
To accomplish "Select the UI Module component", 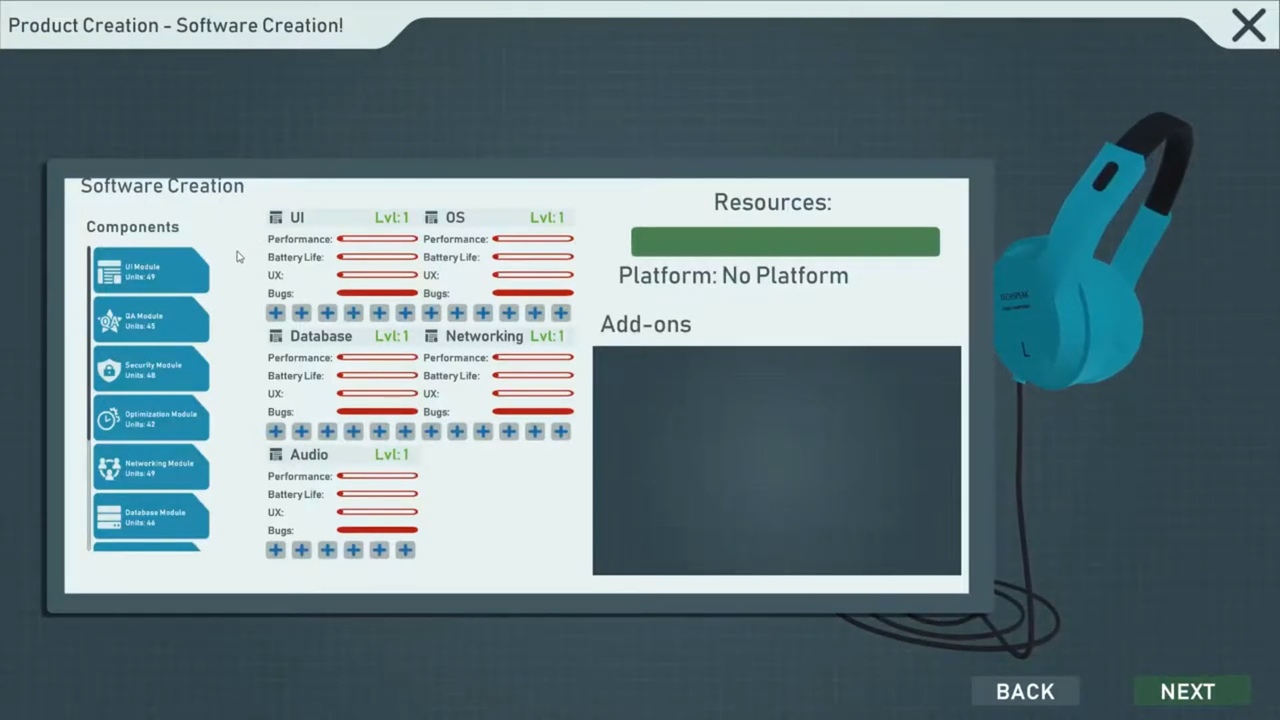I will 151,271.
